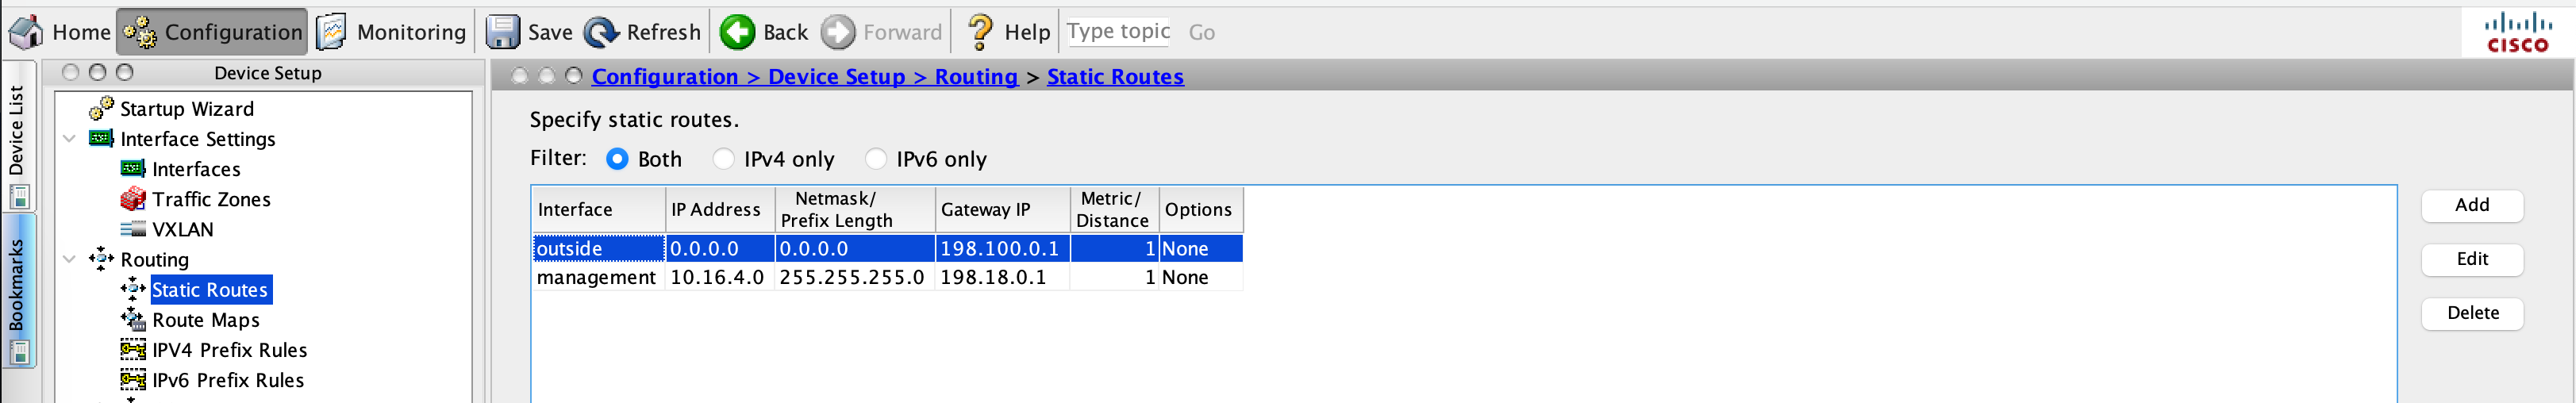The width and height of the screenshot is (2576, 403).
Task: Select the Both filter radio button
Action: [x=618, y=159]
